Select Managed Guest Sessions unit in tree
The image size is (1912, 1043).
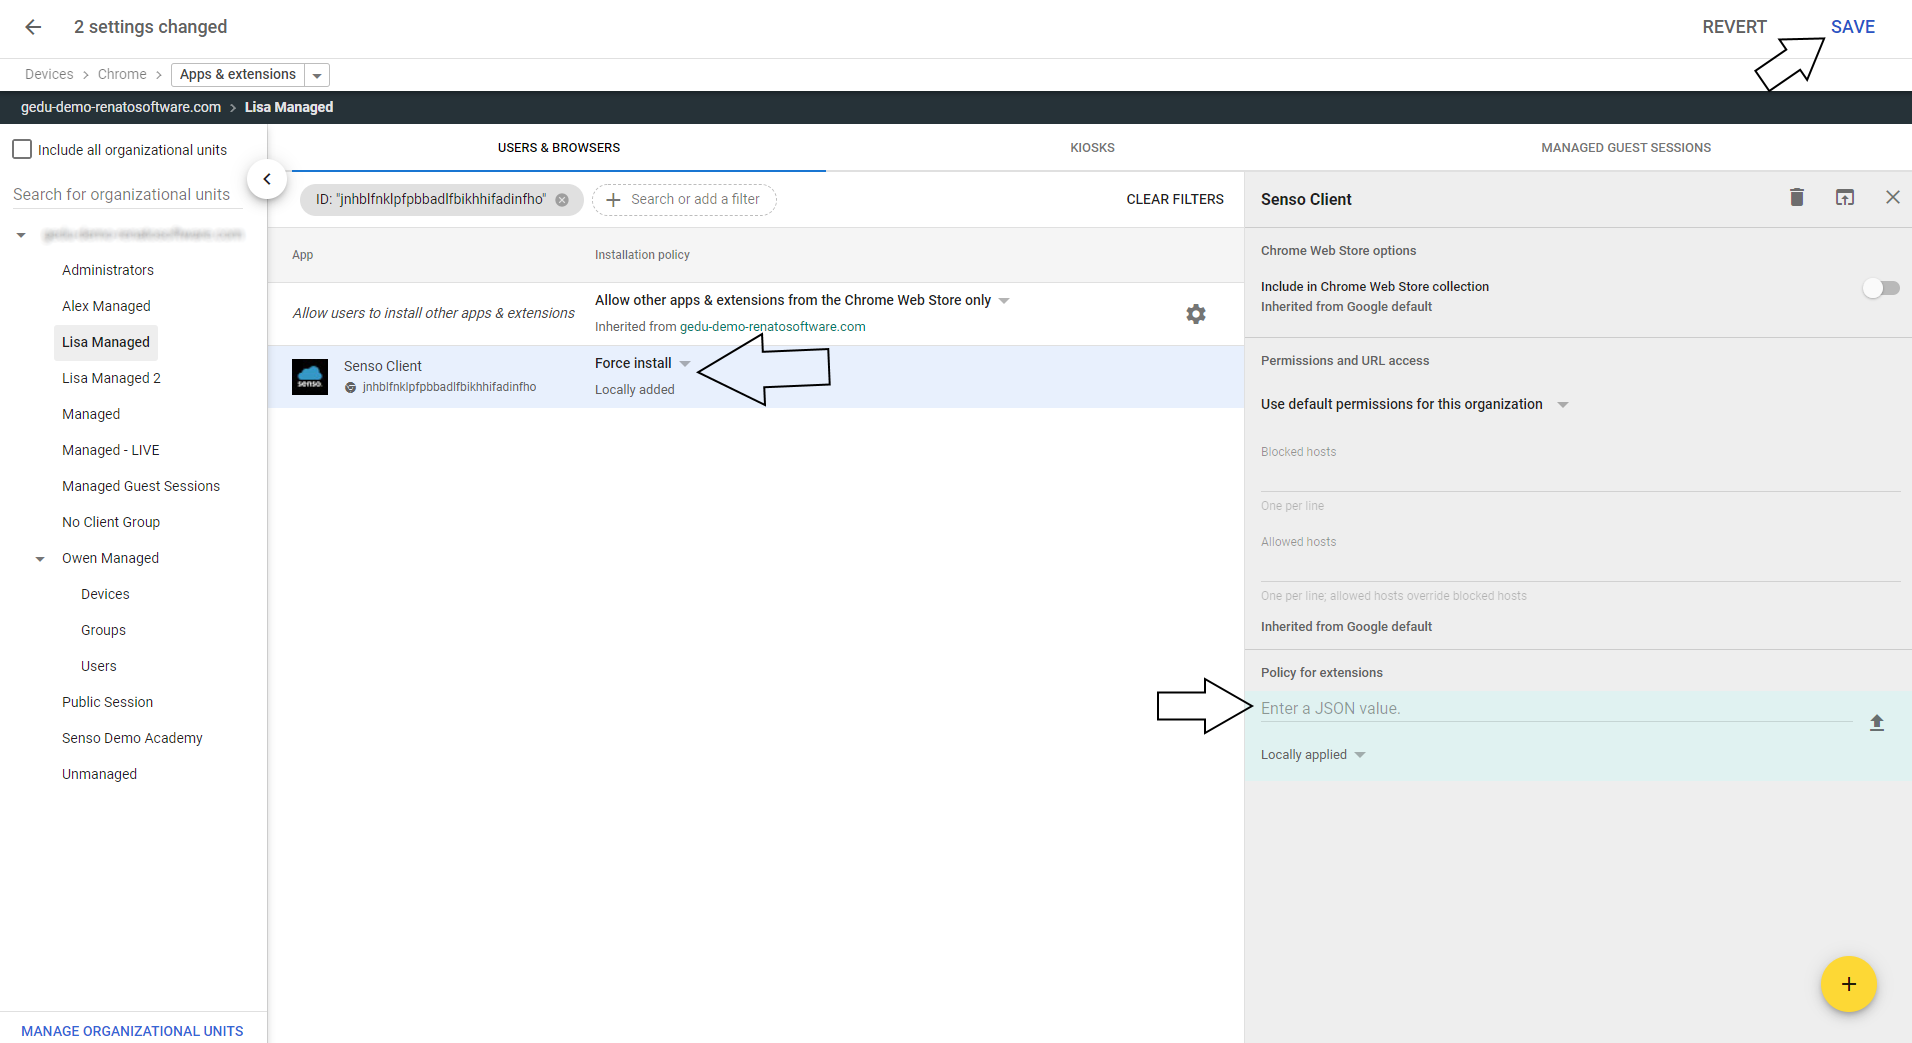(141, 486)
